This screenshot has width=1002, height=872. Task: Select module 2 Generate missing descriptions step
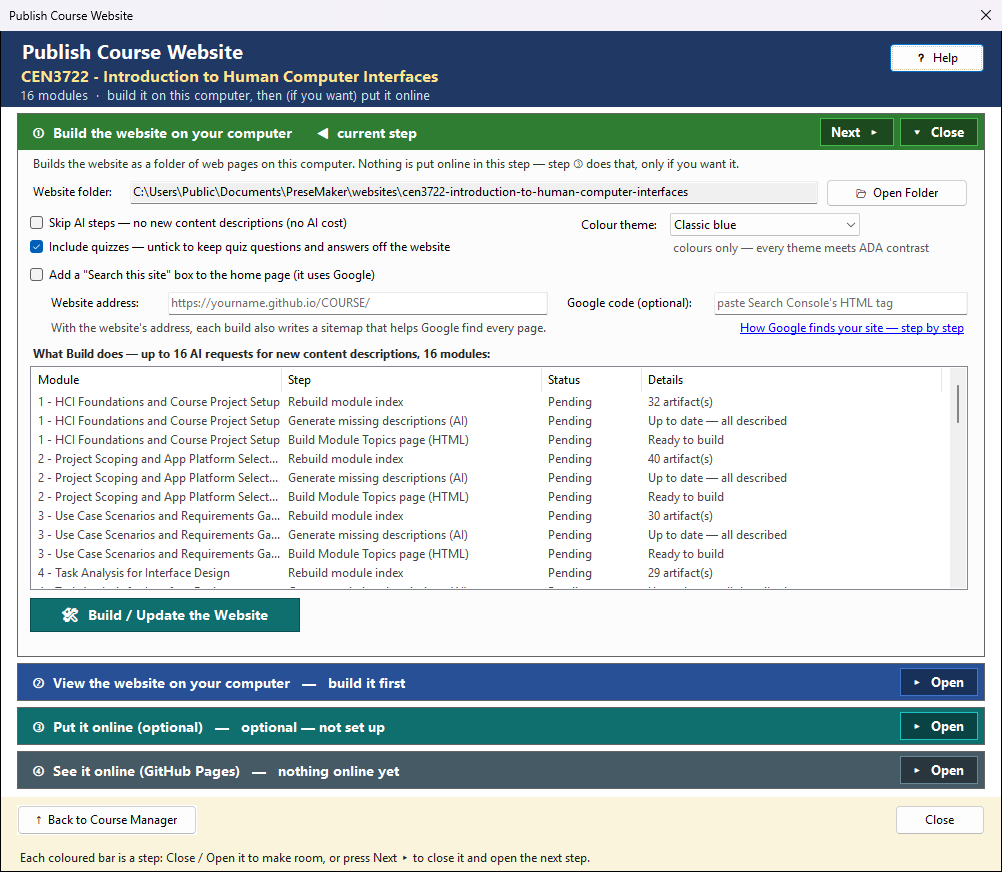[378, 478]
